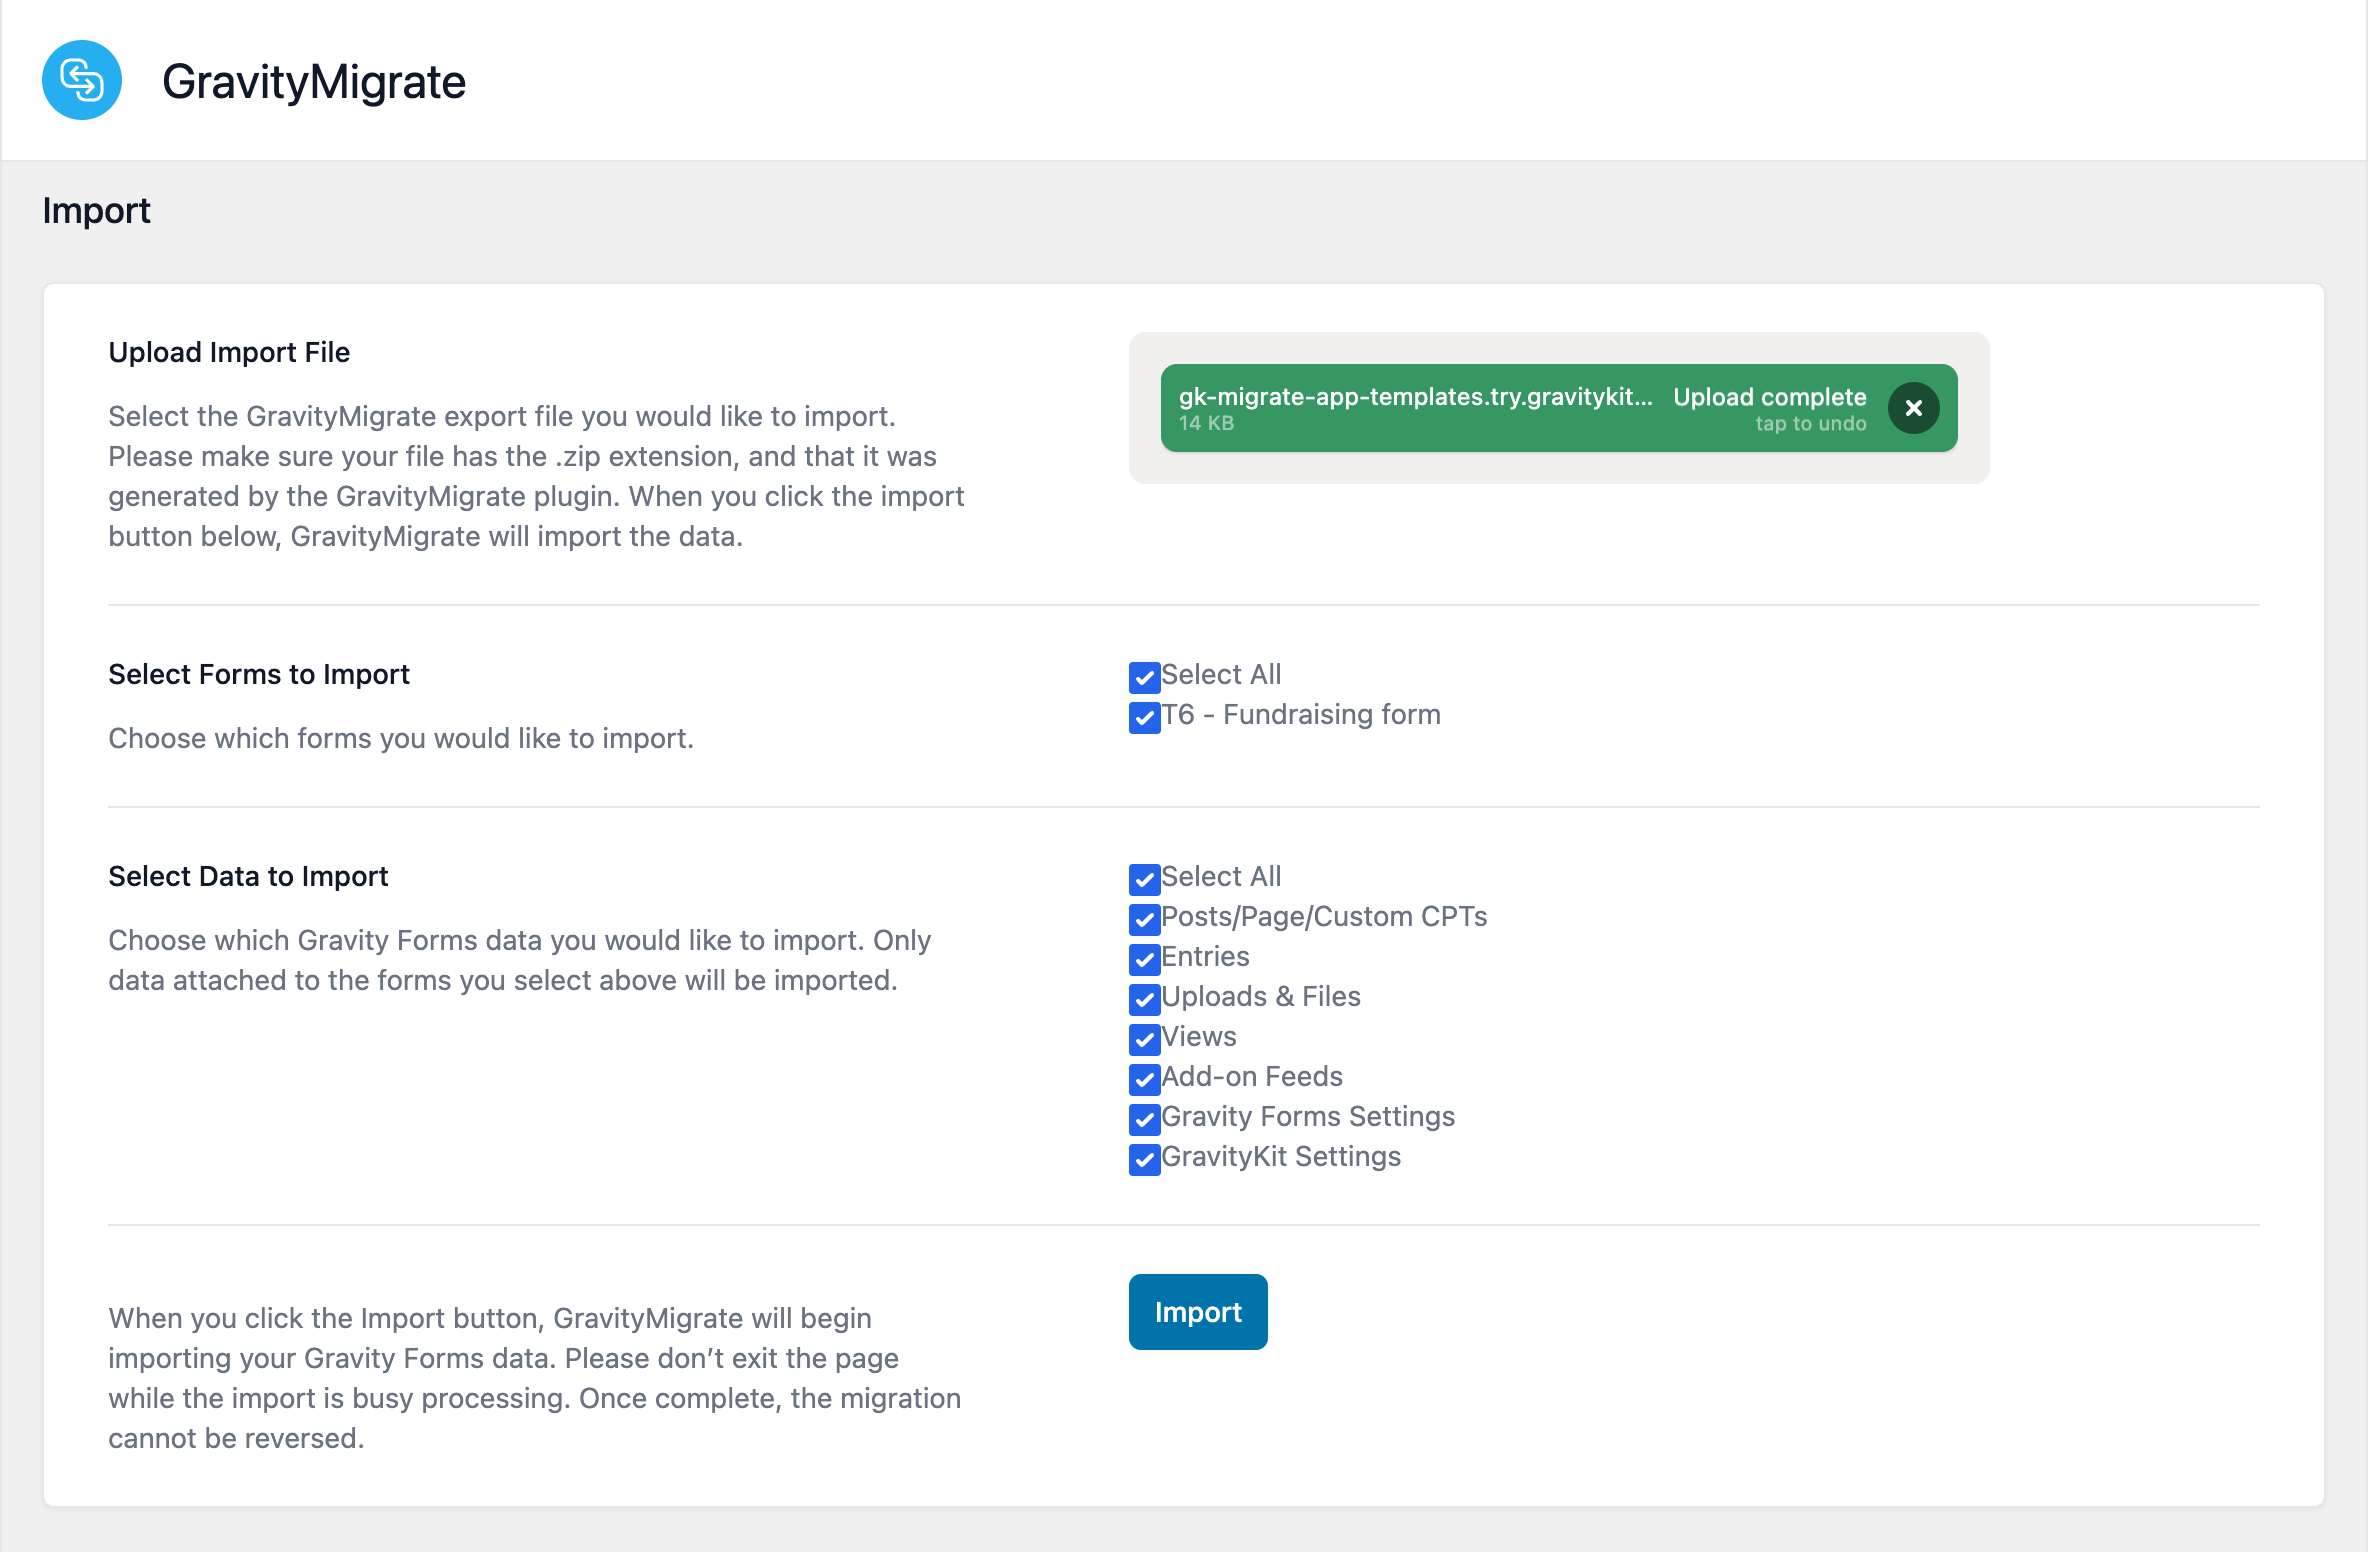
Task: Toggle the Views checkbox off
Action: tap(1143, 1040)
